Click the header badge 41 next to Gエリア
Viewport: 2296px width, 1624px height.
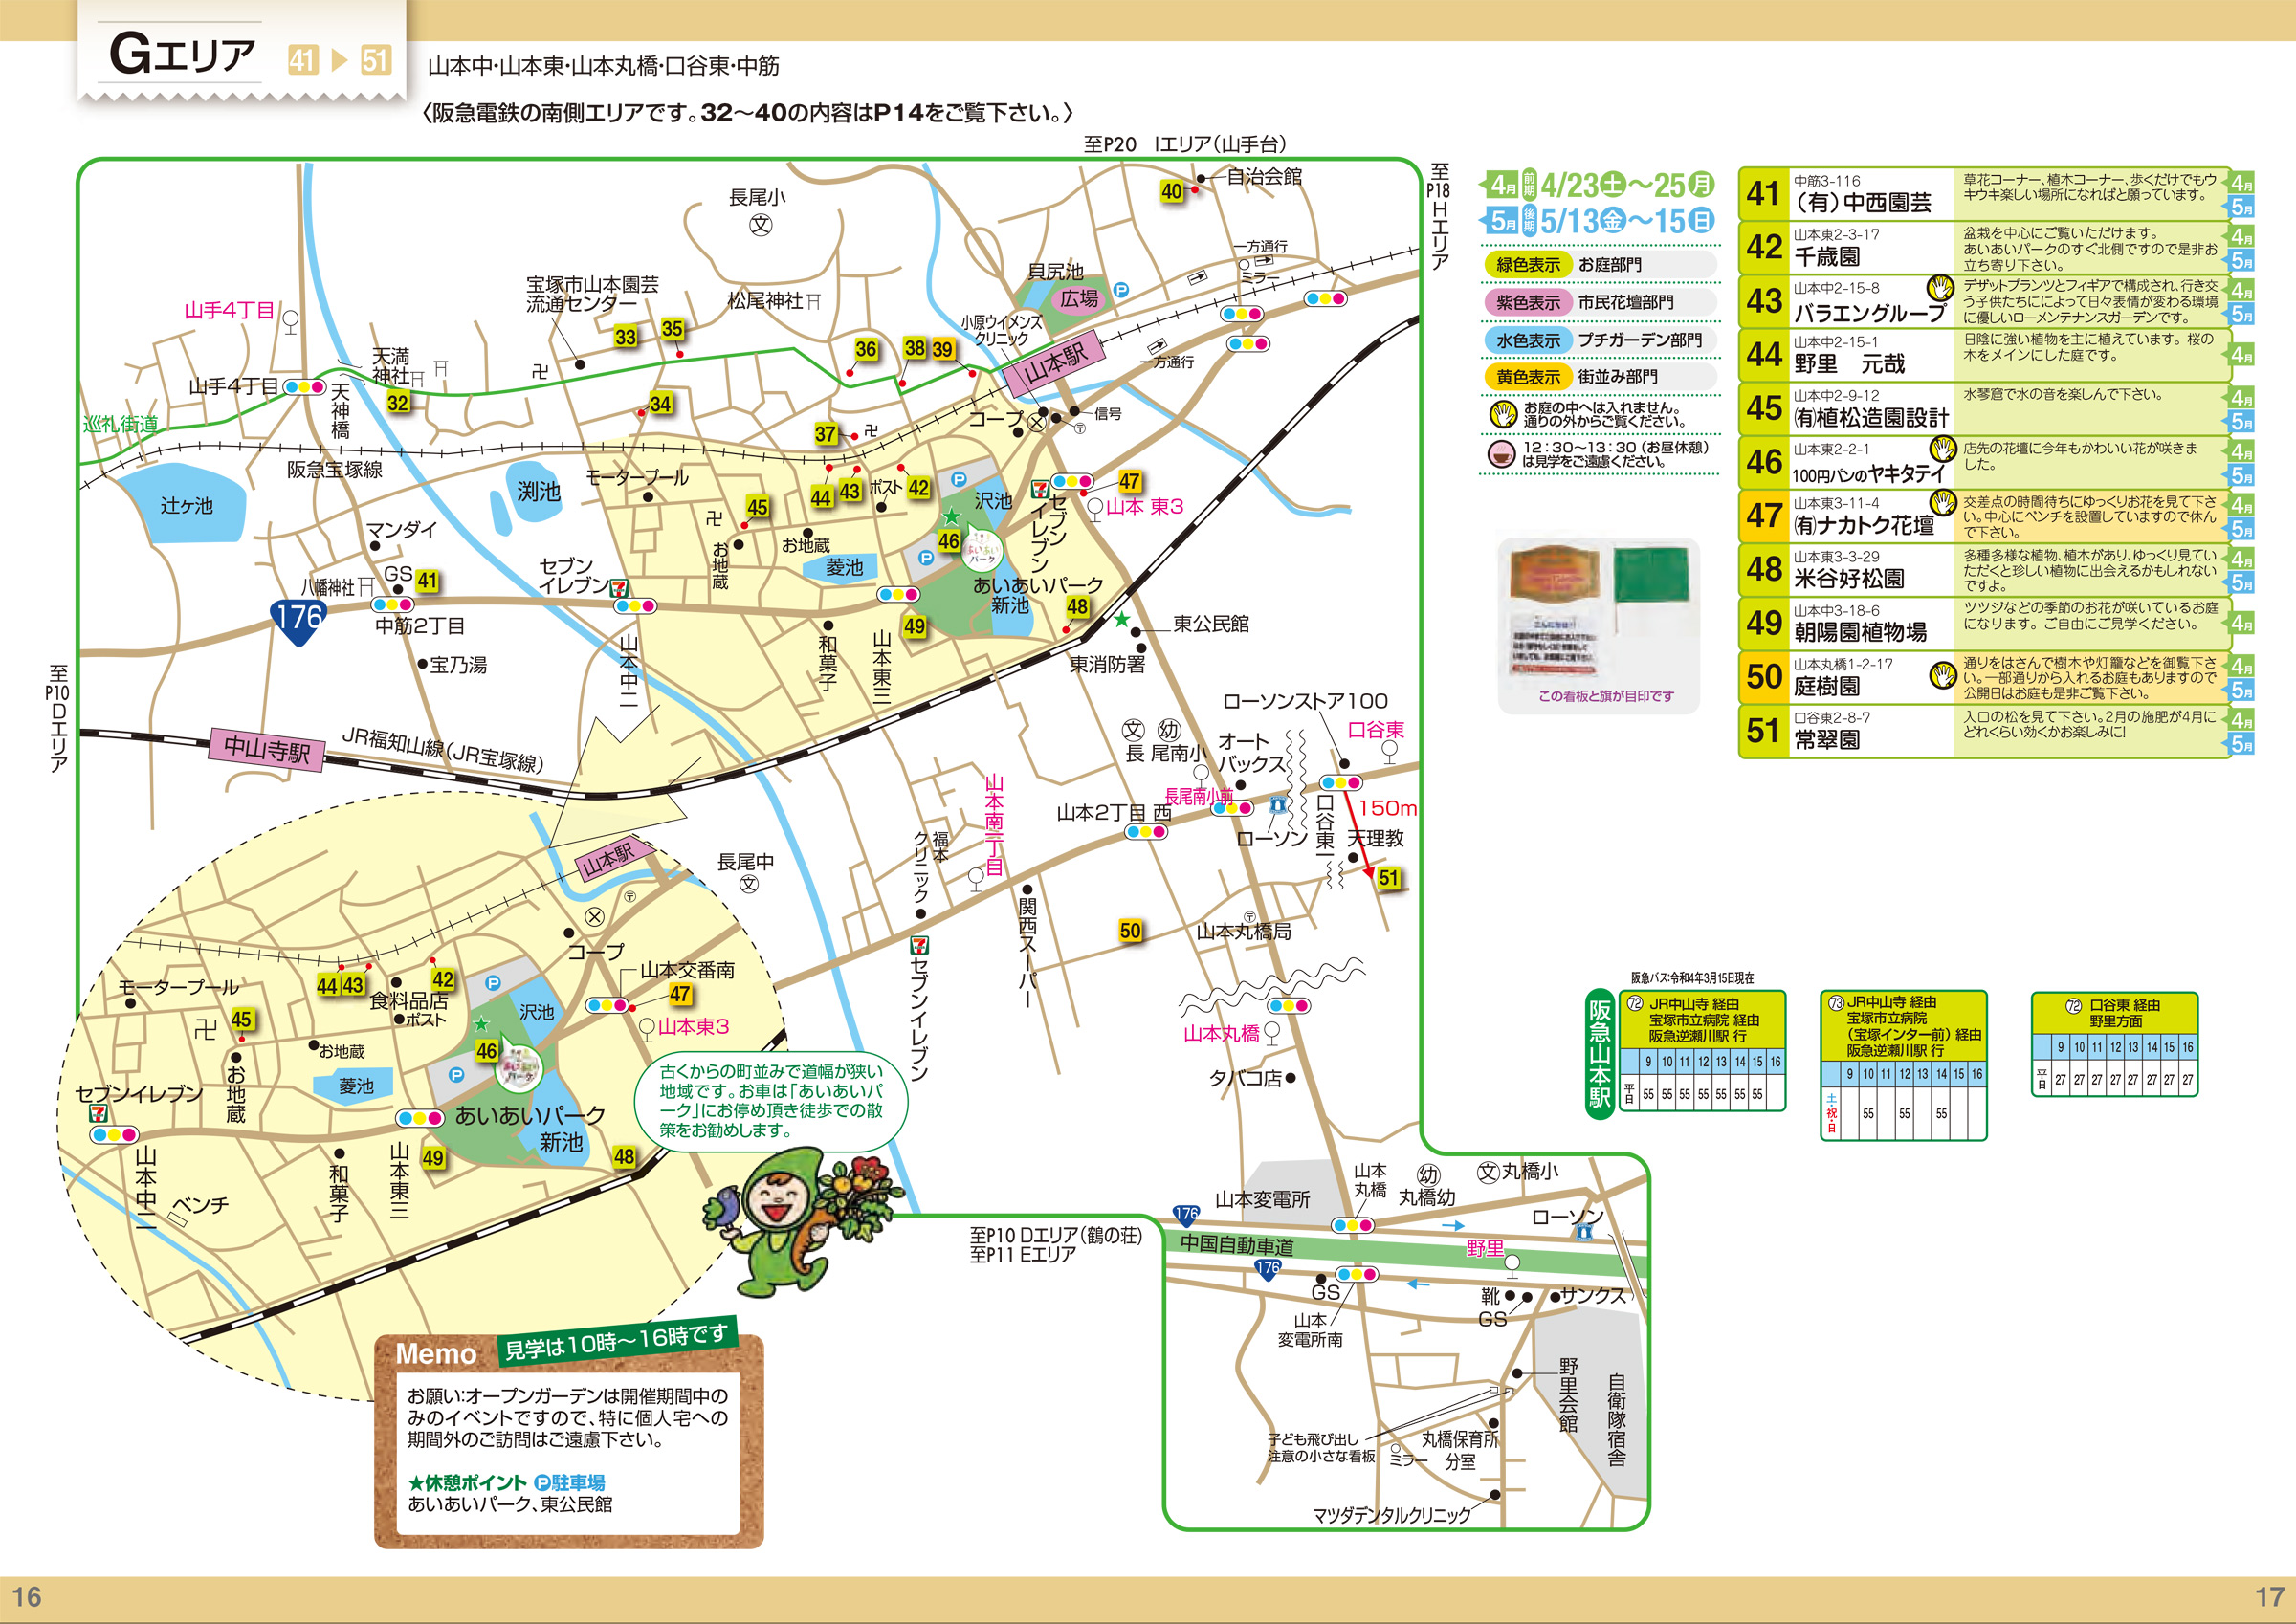(302, 60)
